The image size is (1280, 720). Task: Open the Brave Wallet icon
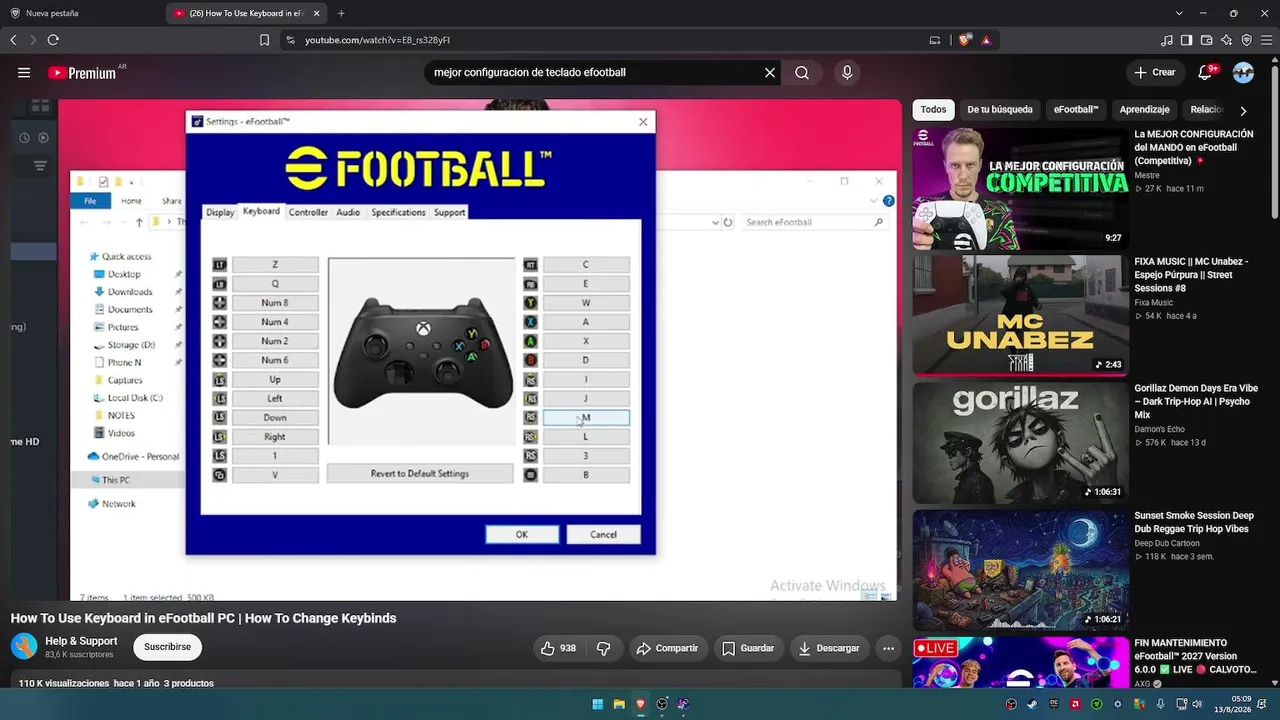[1207, 40]
